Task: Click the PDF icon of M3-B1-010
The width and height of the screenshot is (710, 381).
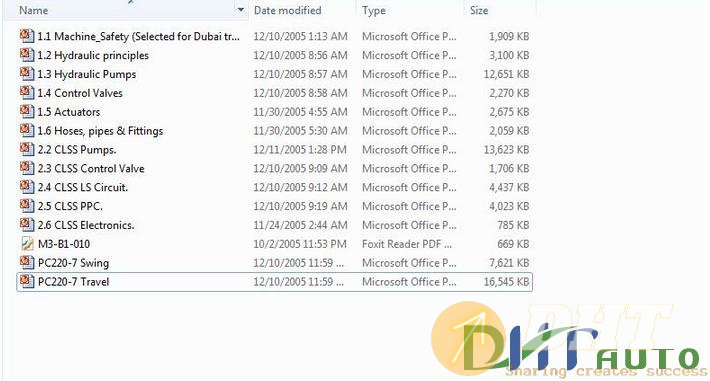Action: (x=27, y=244)
